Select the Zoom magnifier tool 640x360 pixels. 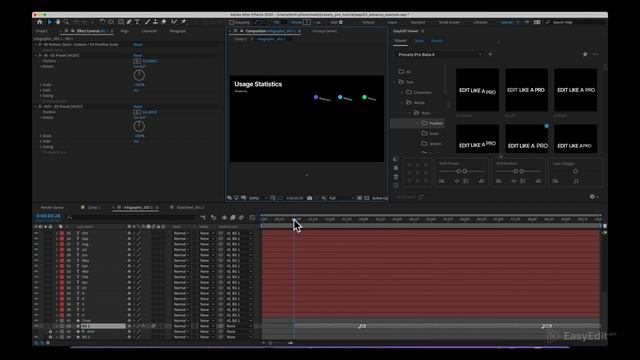pos(66,22)
